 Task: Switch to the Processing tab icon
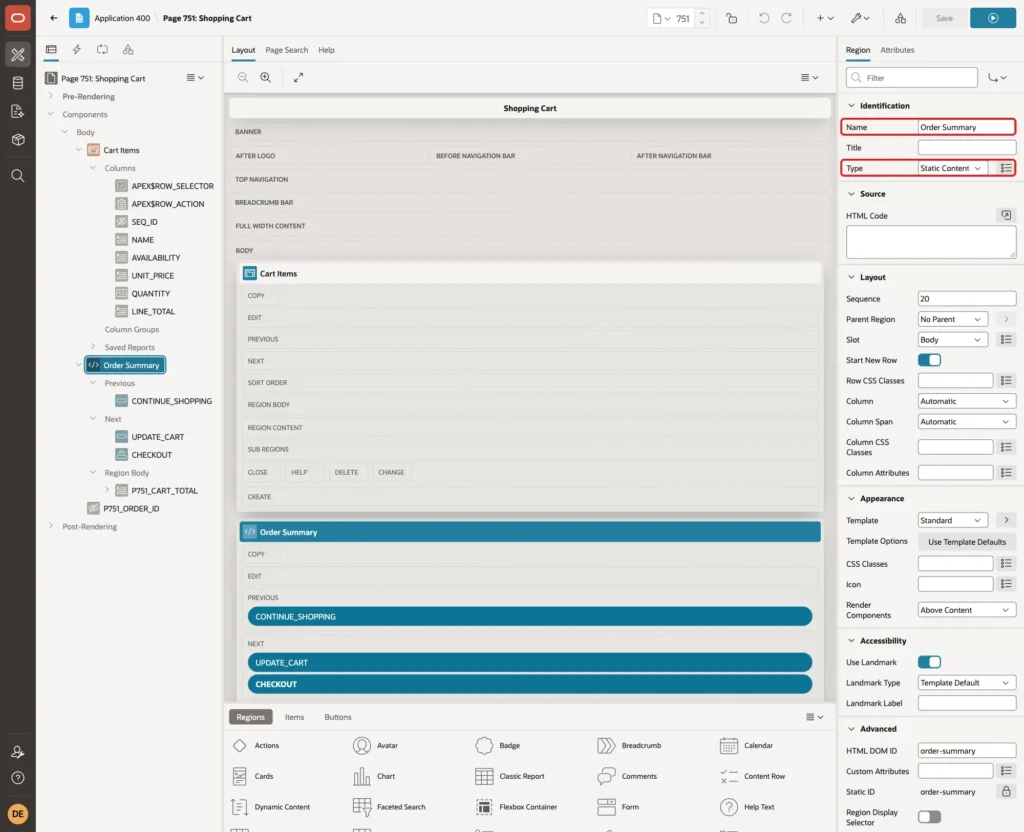tap(103, 50)
